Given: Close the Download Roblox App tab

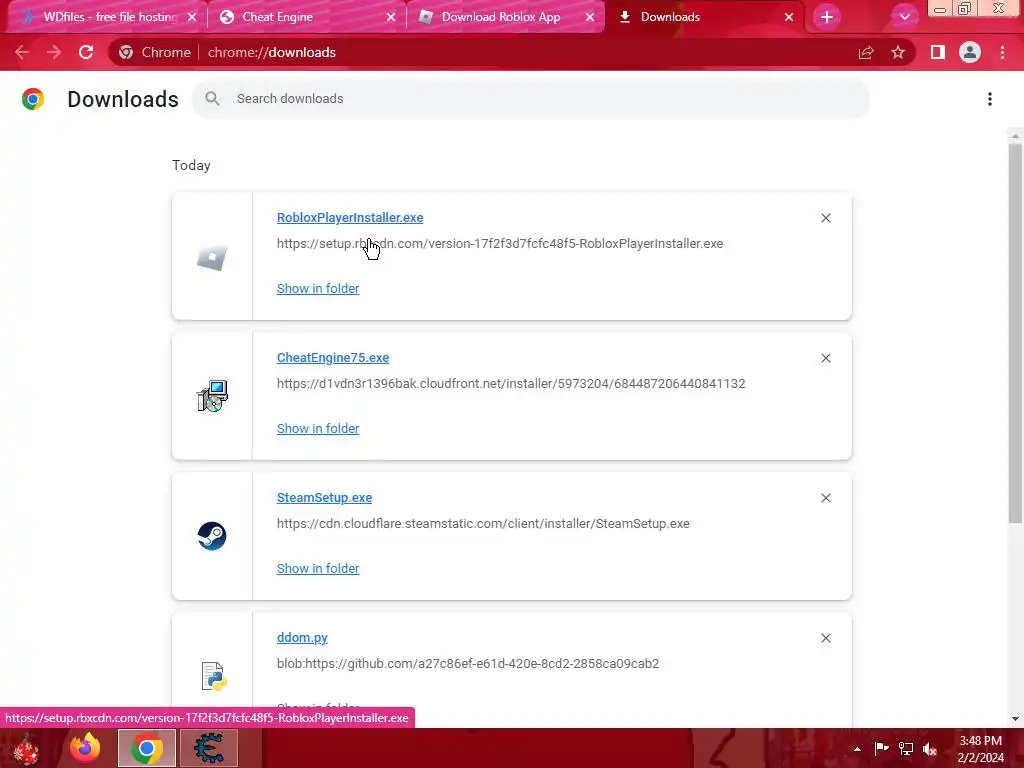Looking at the screenshot, I should 590,17.
